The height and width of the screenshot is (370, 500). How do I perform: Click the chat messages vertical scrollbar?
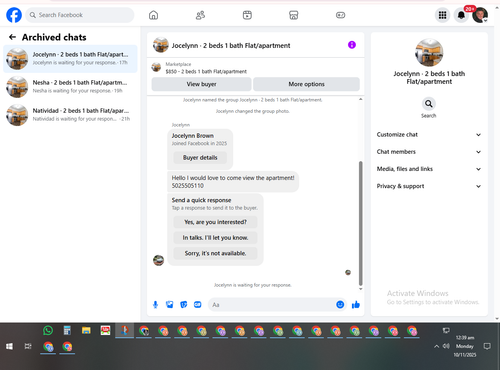click(360, 223)
